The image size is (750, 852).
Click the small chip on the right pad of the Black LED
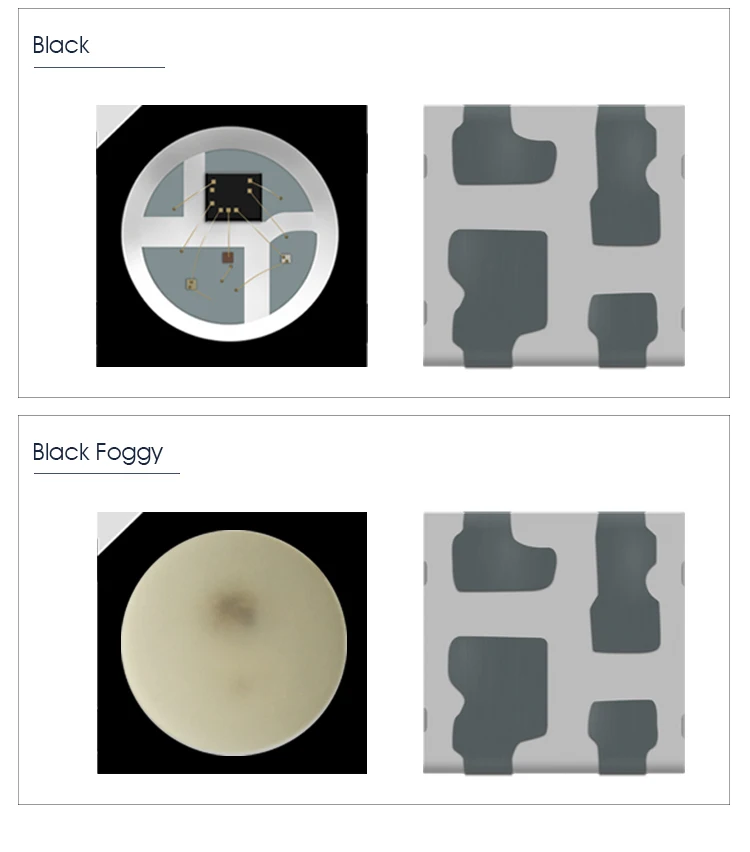pyautogui.click(x=285, y=259)
